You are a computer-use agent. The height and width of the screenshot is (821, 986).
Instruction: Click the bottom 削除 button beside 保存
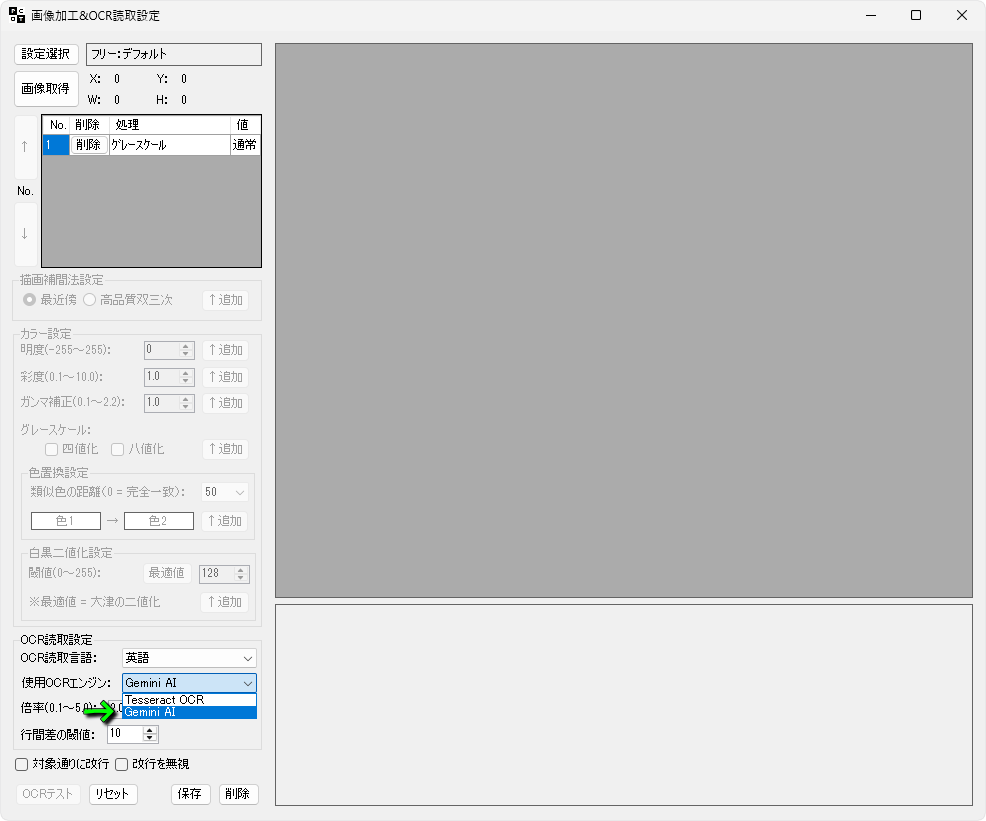238,794
